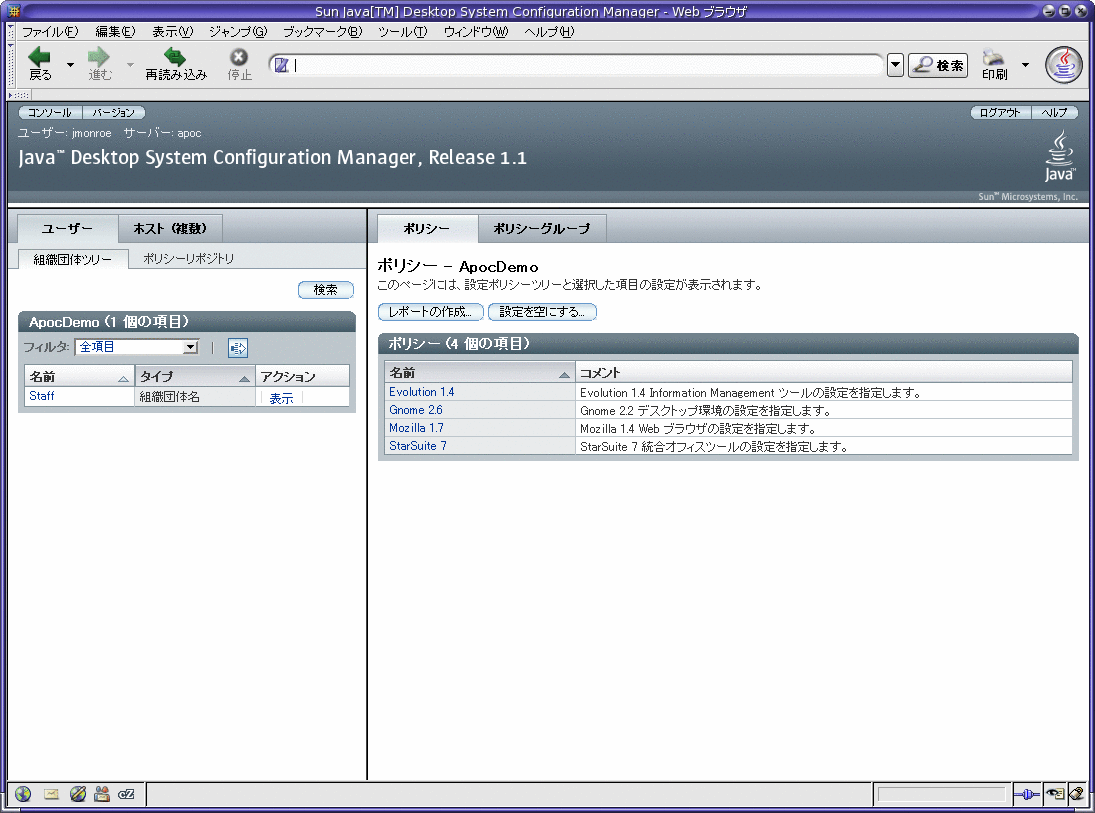This screenshot has height=813, width=1095.
Task: Switch to the ポリシーグループ tab
Action: pyautogui.click(x=542, y=228)
